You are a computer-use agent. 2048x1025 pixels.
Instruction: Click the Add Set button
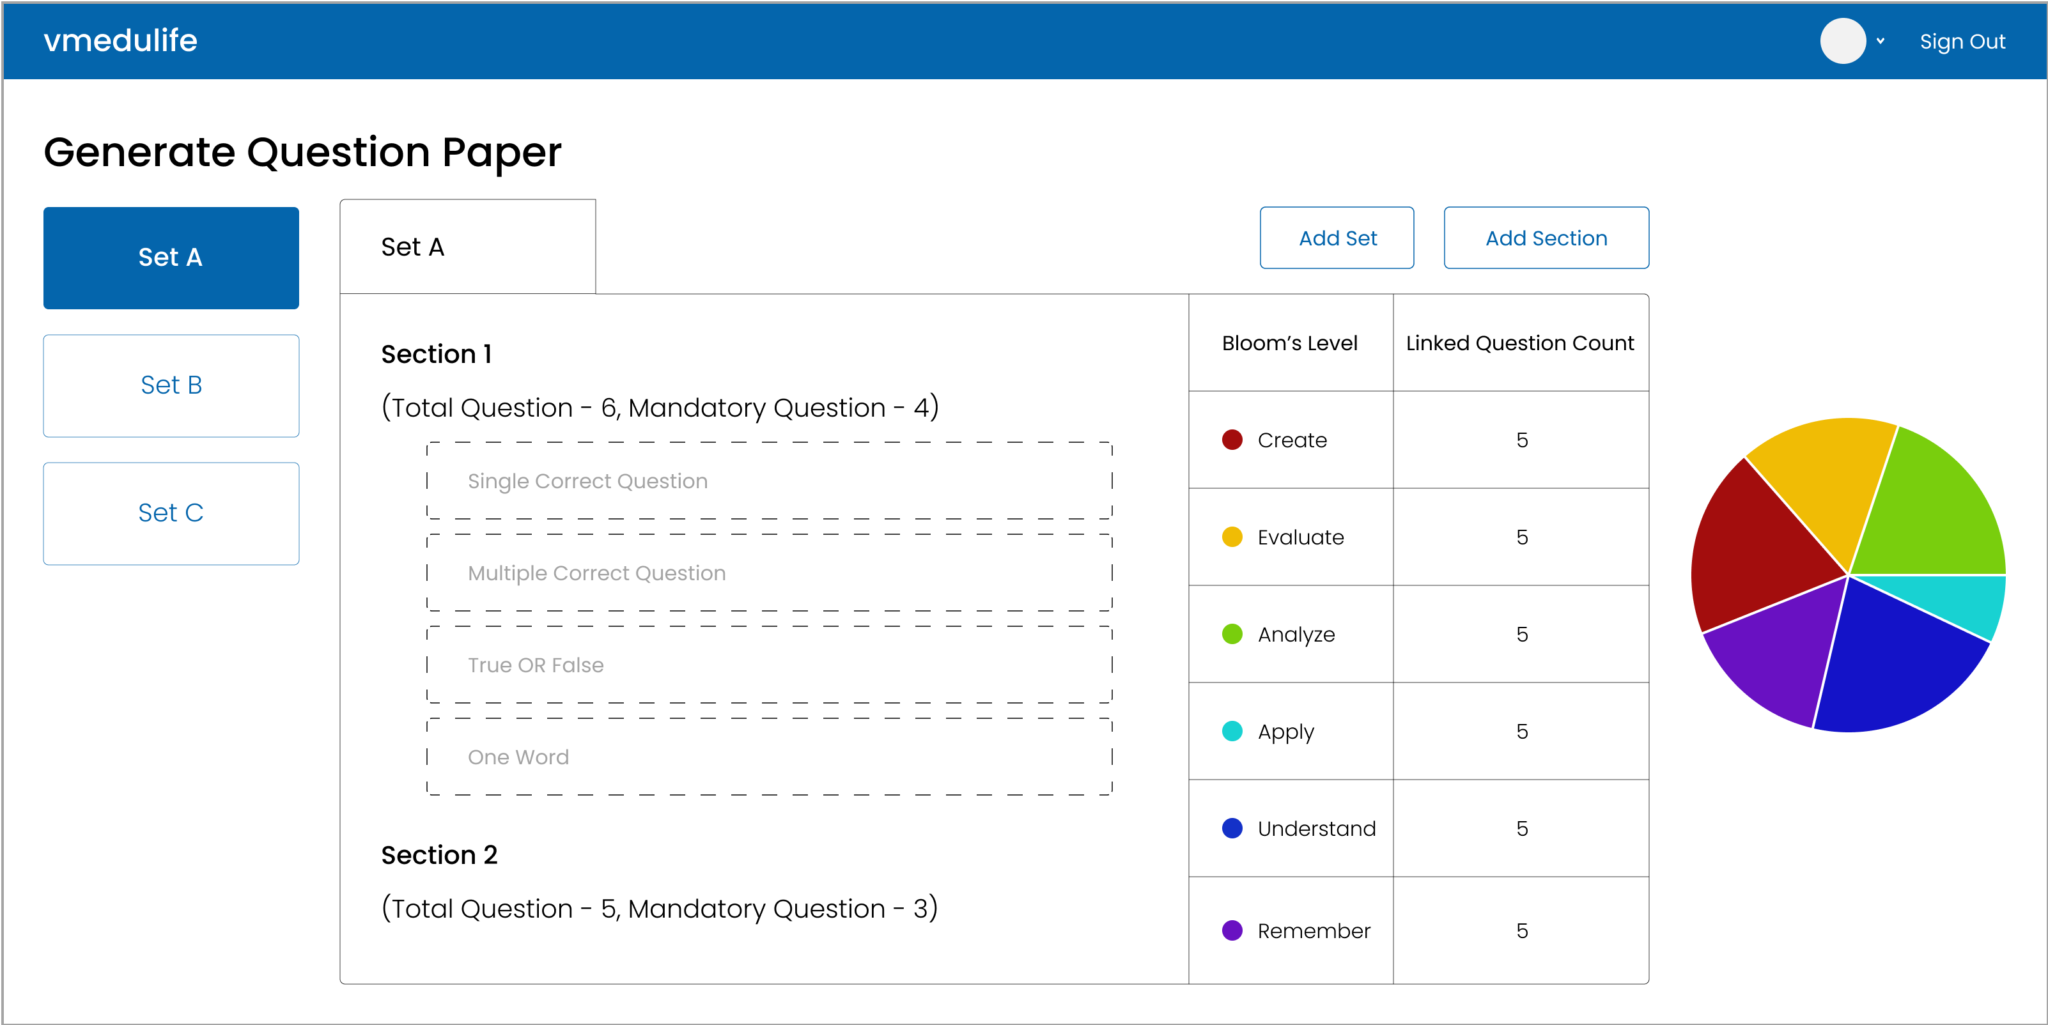(1337, 237)
